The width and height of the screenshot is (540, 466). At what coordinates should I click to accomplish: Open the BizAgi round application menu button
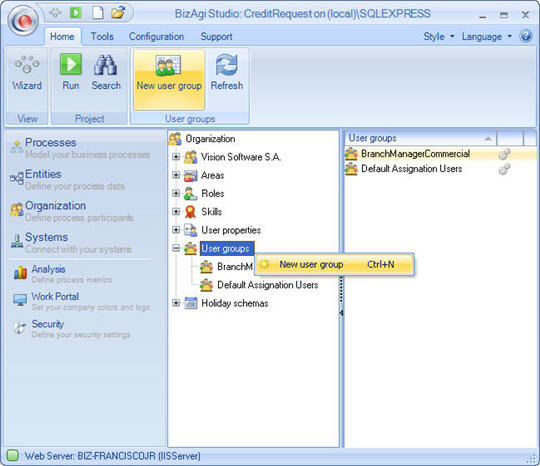pyautogui.click(x=23, y=21)
